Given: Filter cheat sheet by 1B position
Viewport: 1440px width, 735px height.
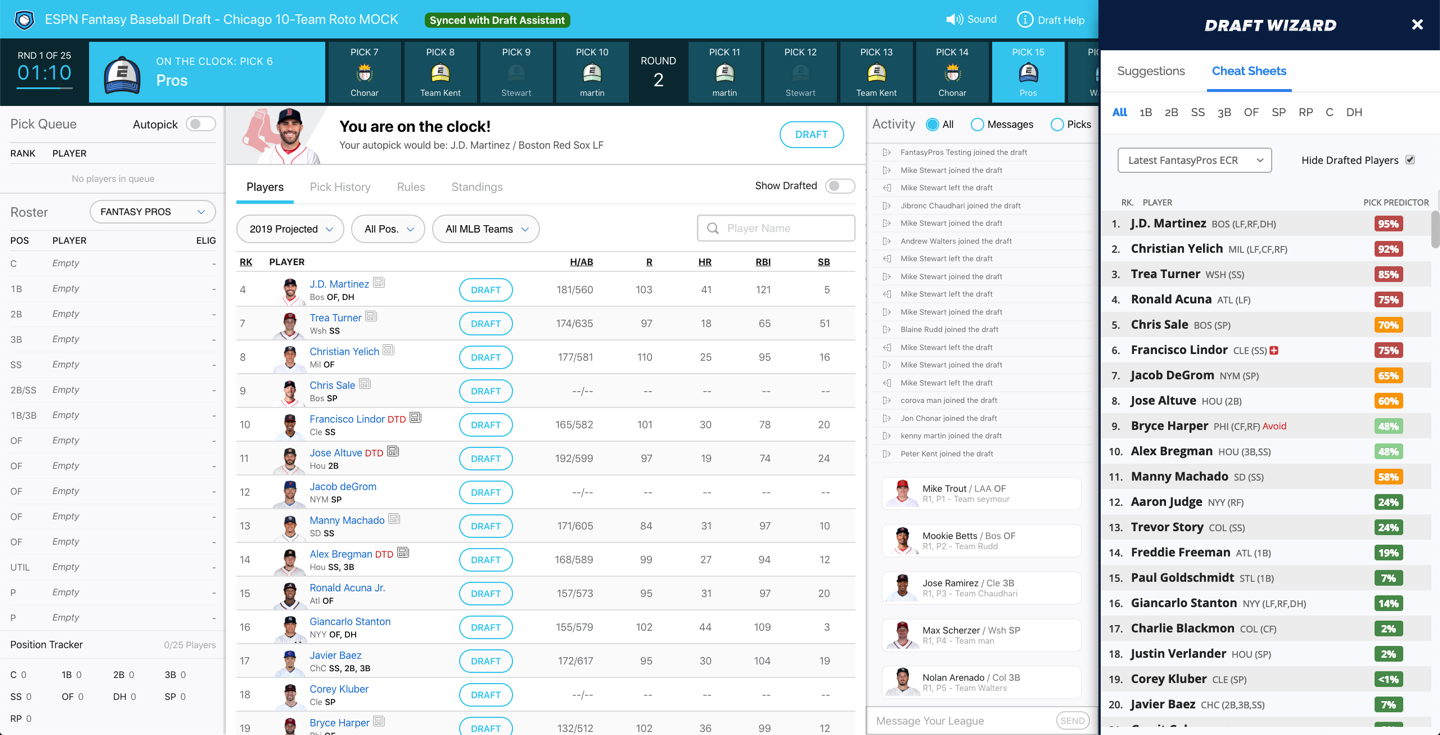Looking at the screenshot, I should [x=1146, y=112].
